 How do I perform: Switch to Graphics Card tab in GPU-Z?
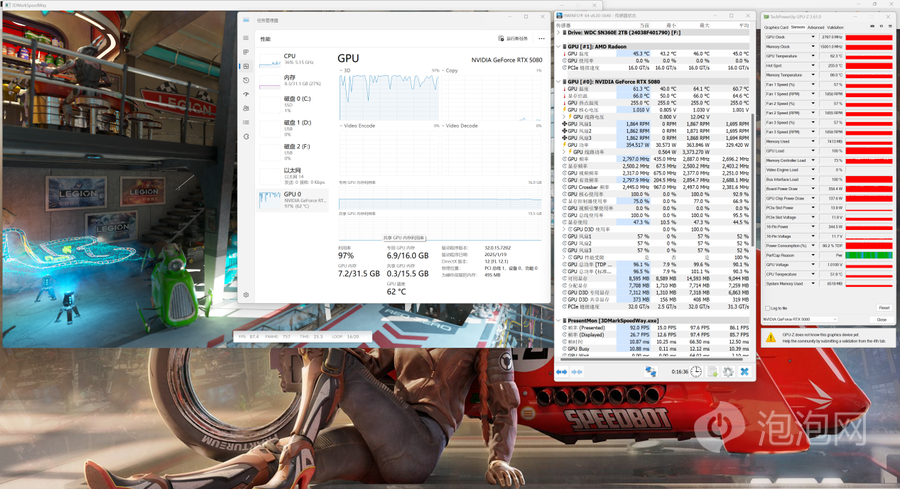pyautogui.click(x=776, y=28)
